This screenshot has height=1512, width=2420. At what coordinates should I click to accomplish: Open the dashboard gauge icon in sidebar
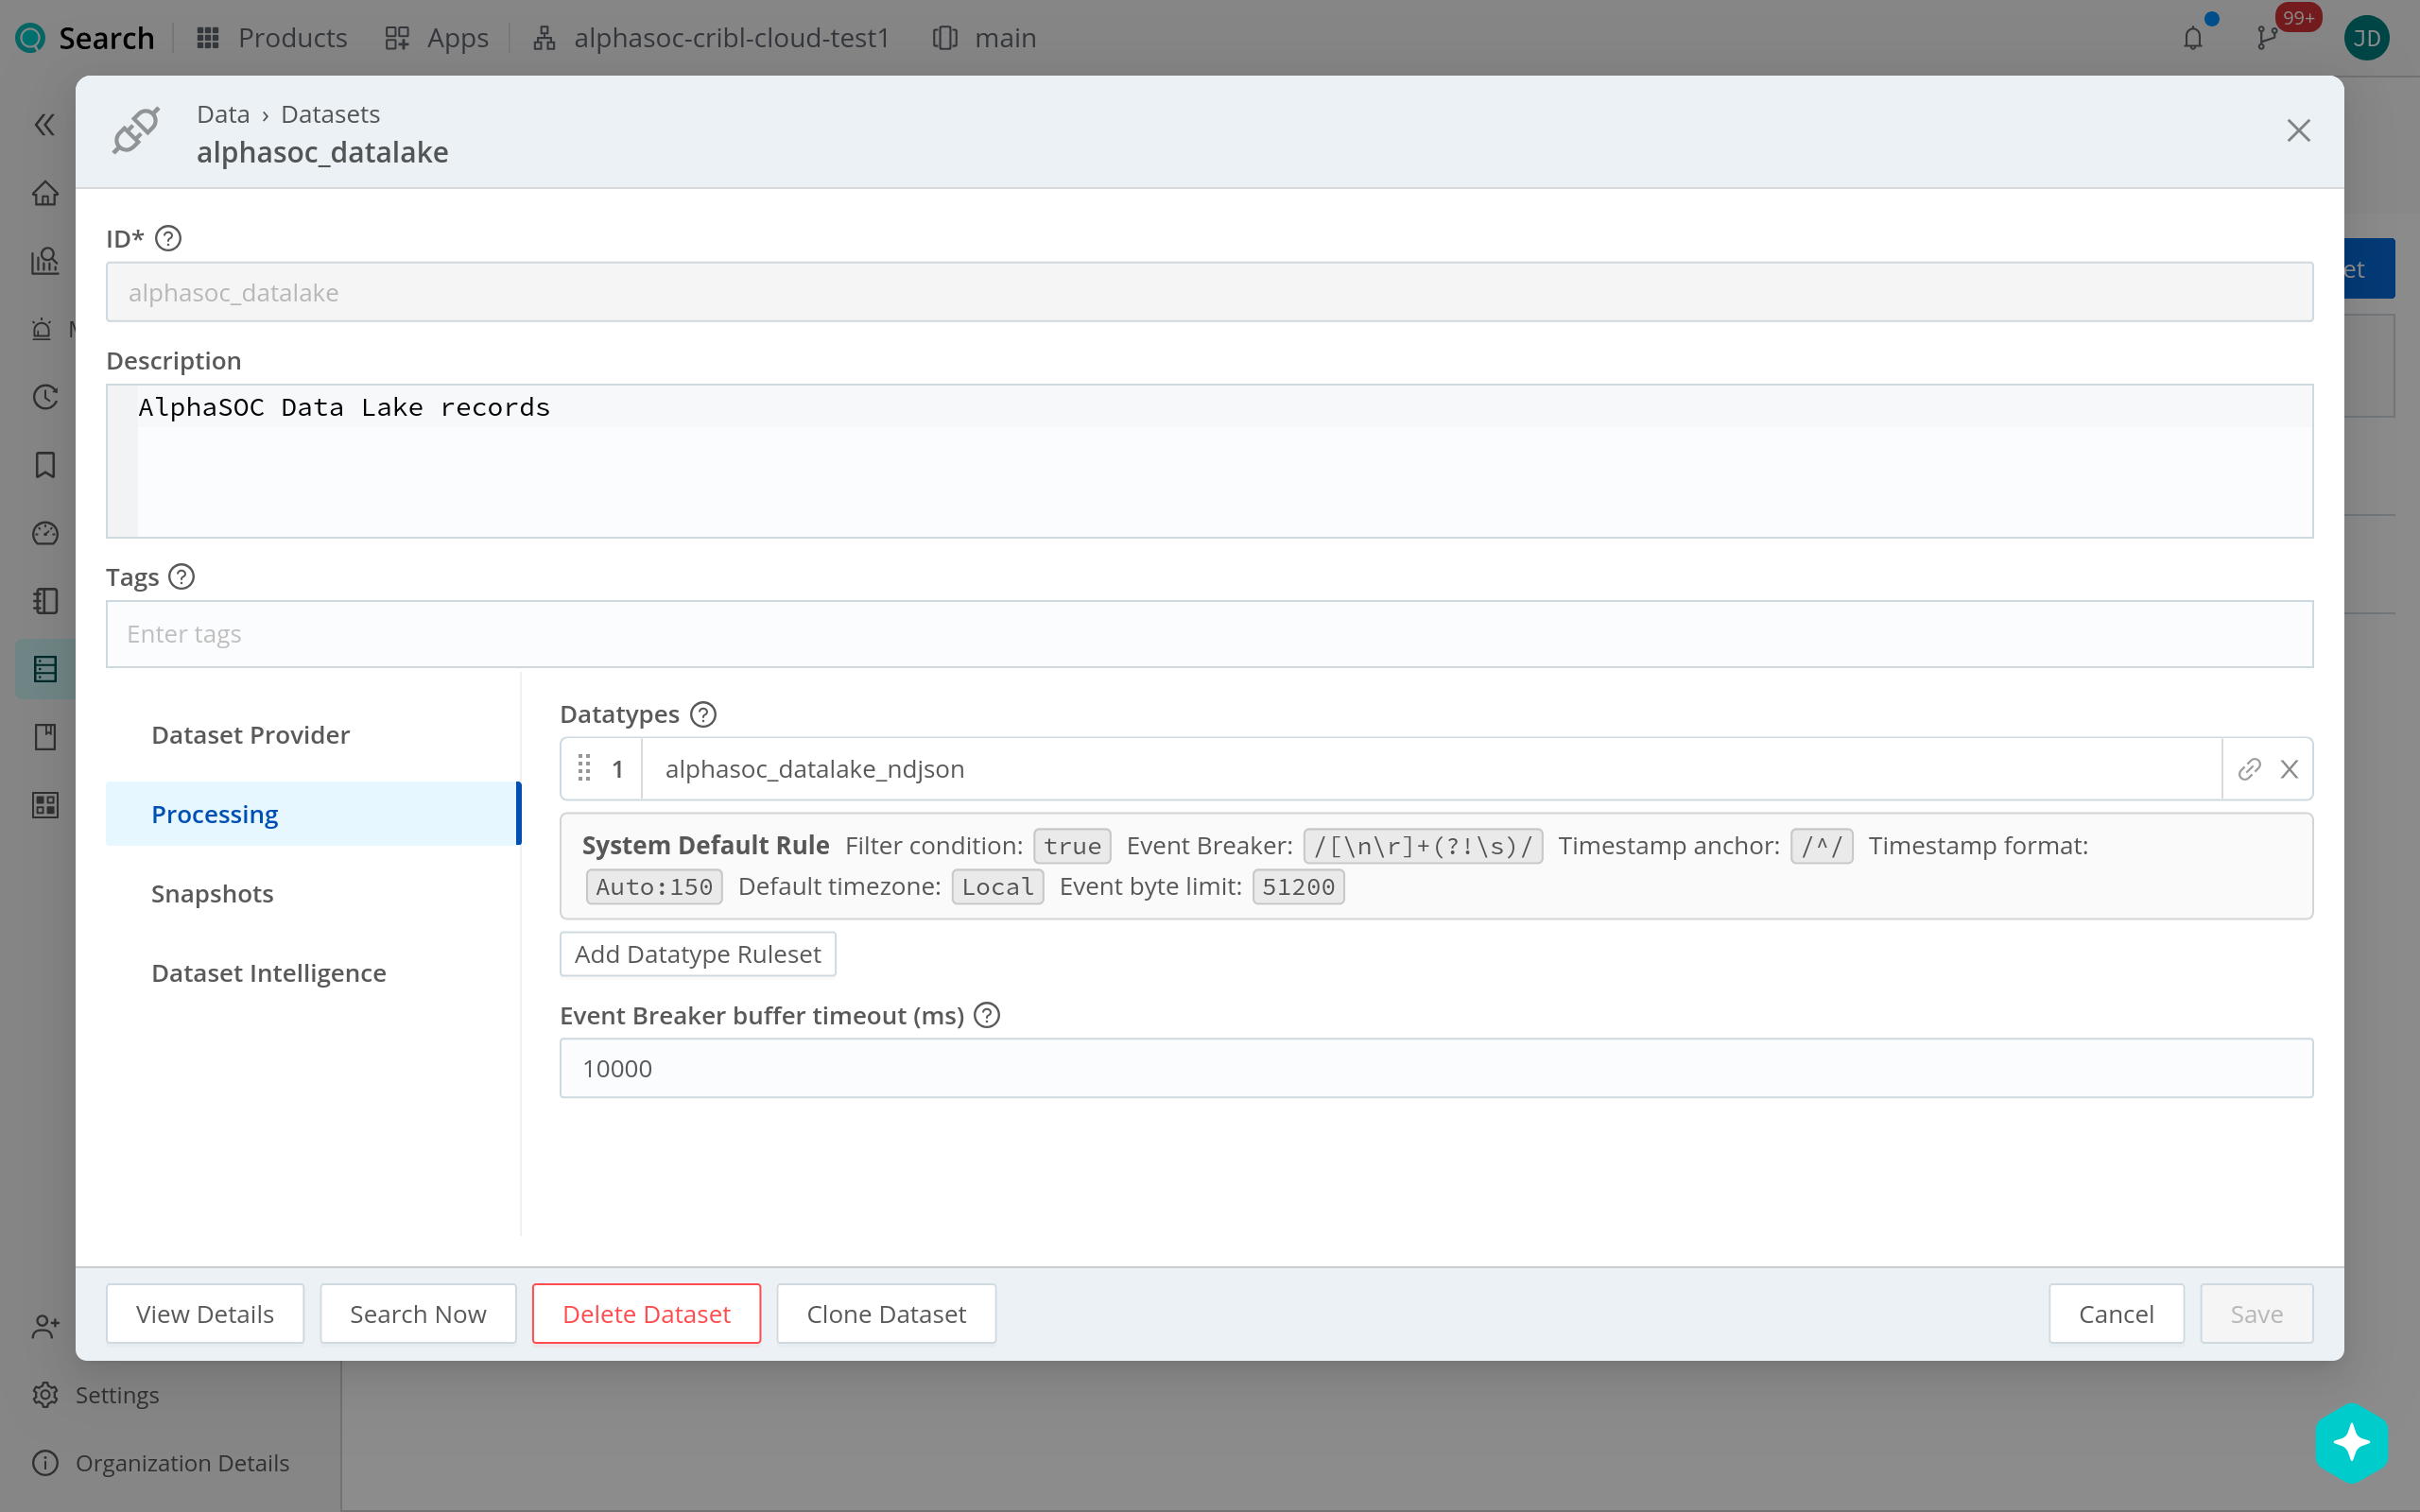pos(45,533)
